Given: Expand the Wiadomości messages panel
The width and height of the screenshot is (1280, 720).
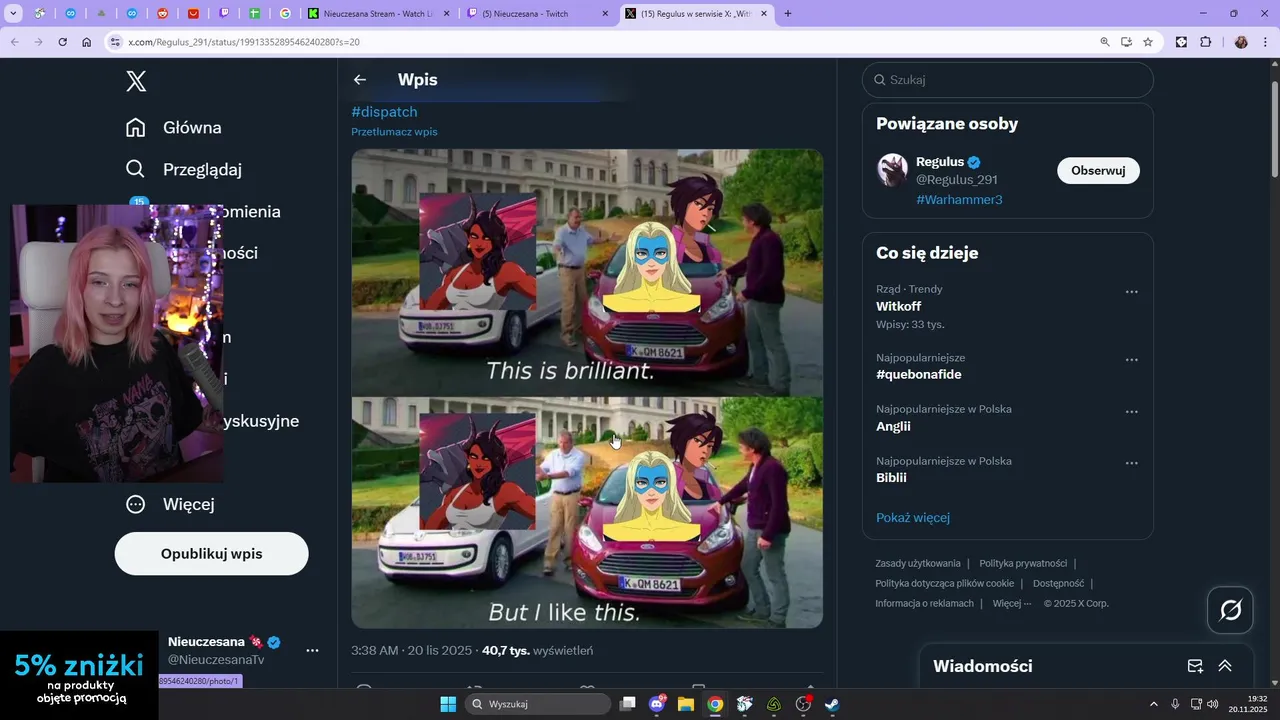Looking at the screenshot, I should (x=1225, y=666).
